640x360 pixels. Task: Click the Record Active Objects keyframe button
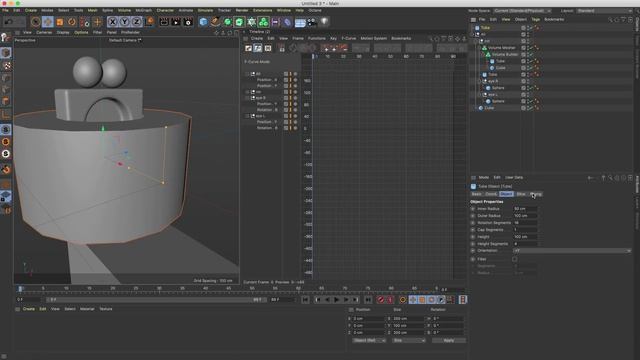pos(381,300)
